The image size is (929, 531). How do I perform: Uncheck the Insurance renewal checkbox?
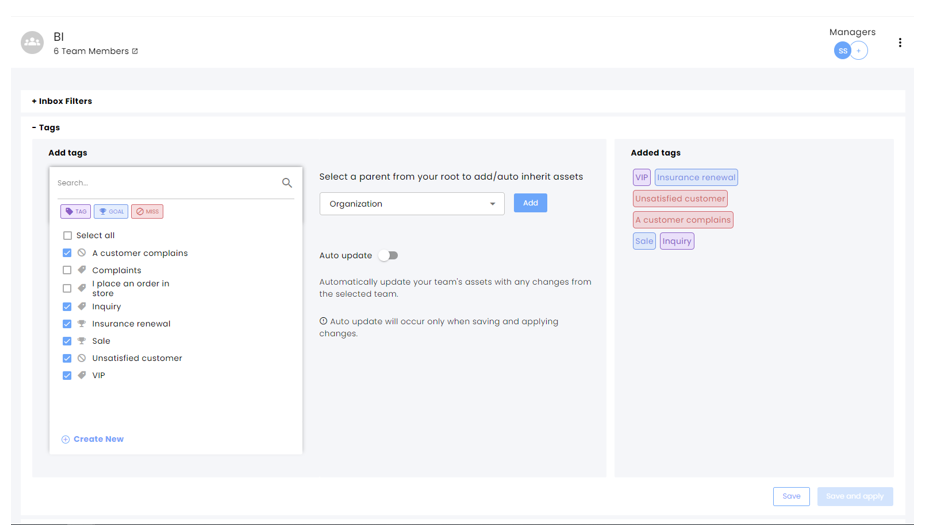point(67,324)
